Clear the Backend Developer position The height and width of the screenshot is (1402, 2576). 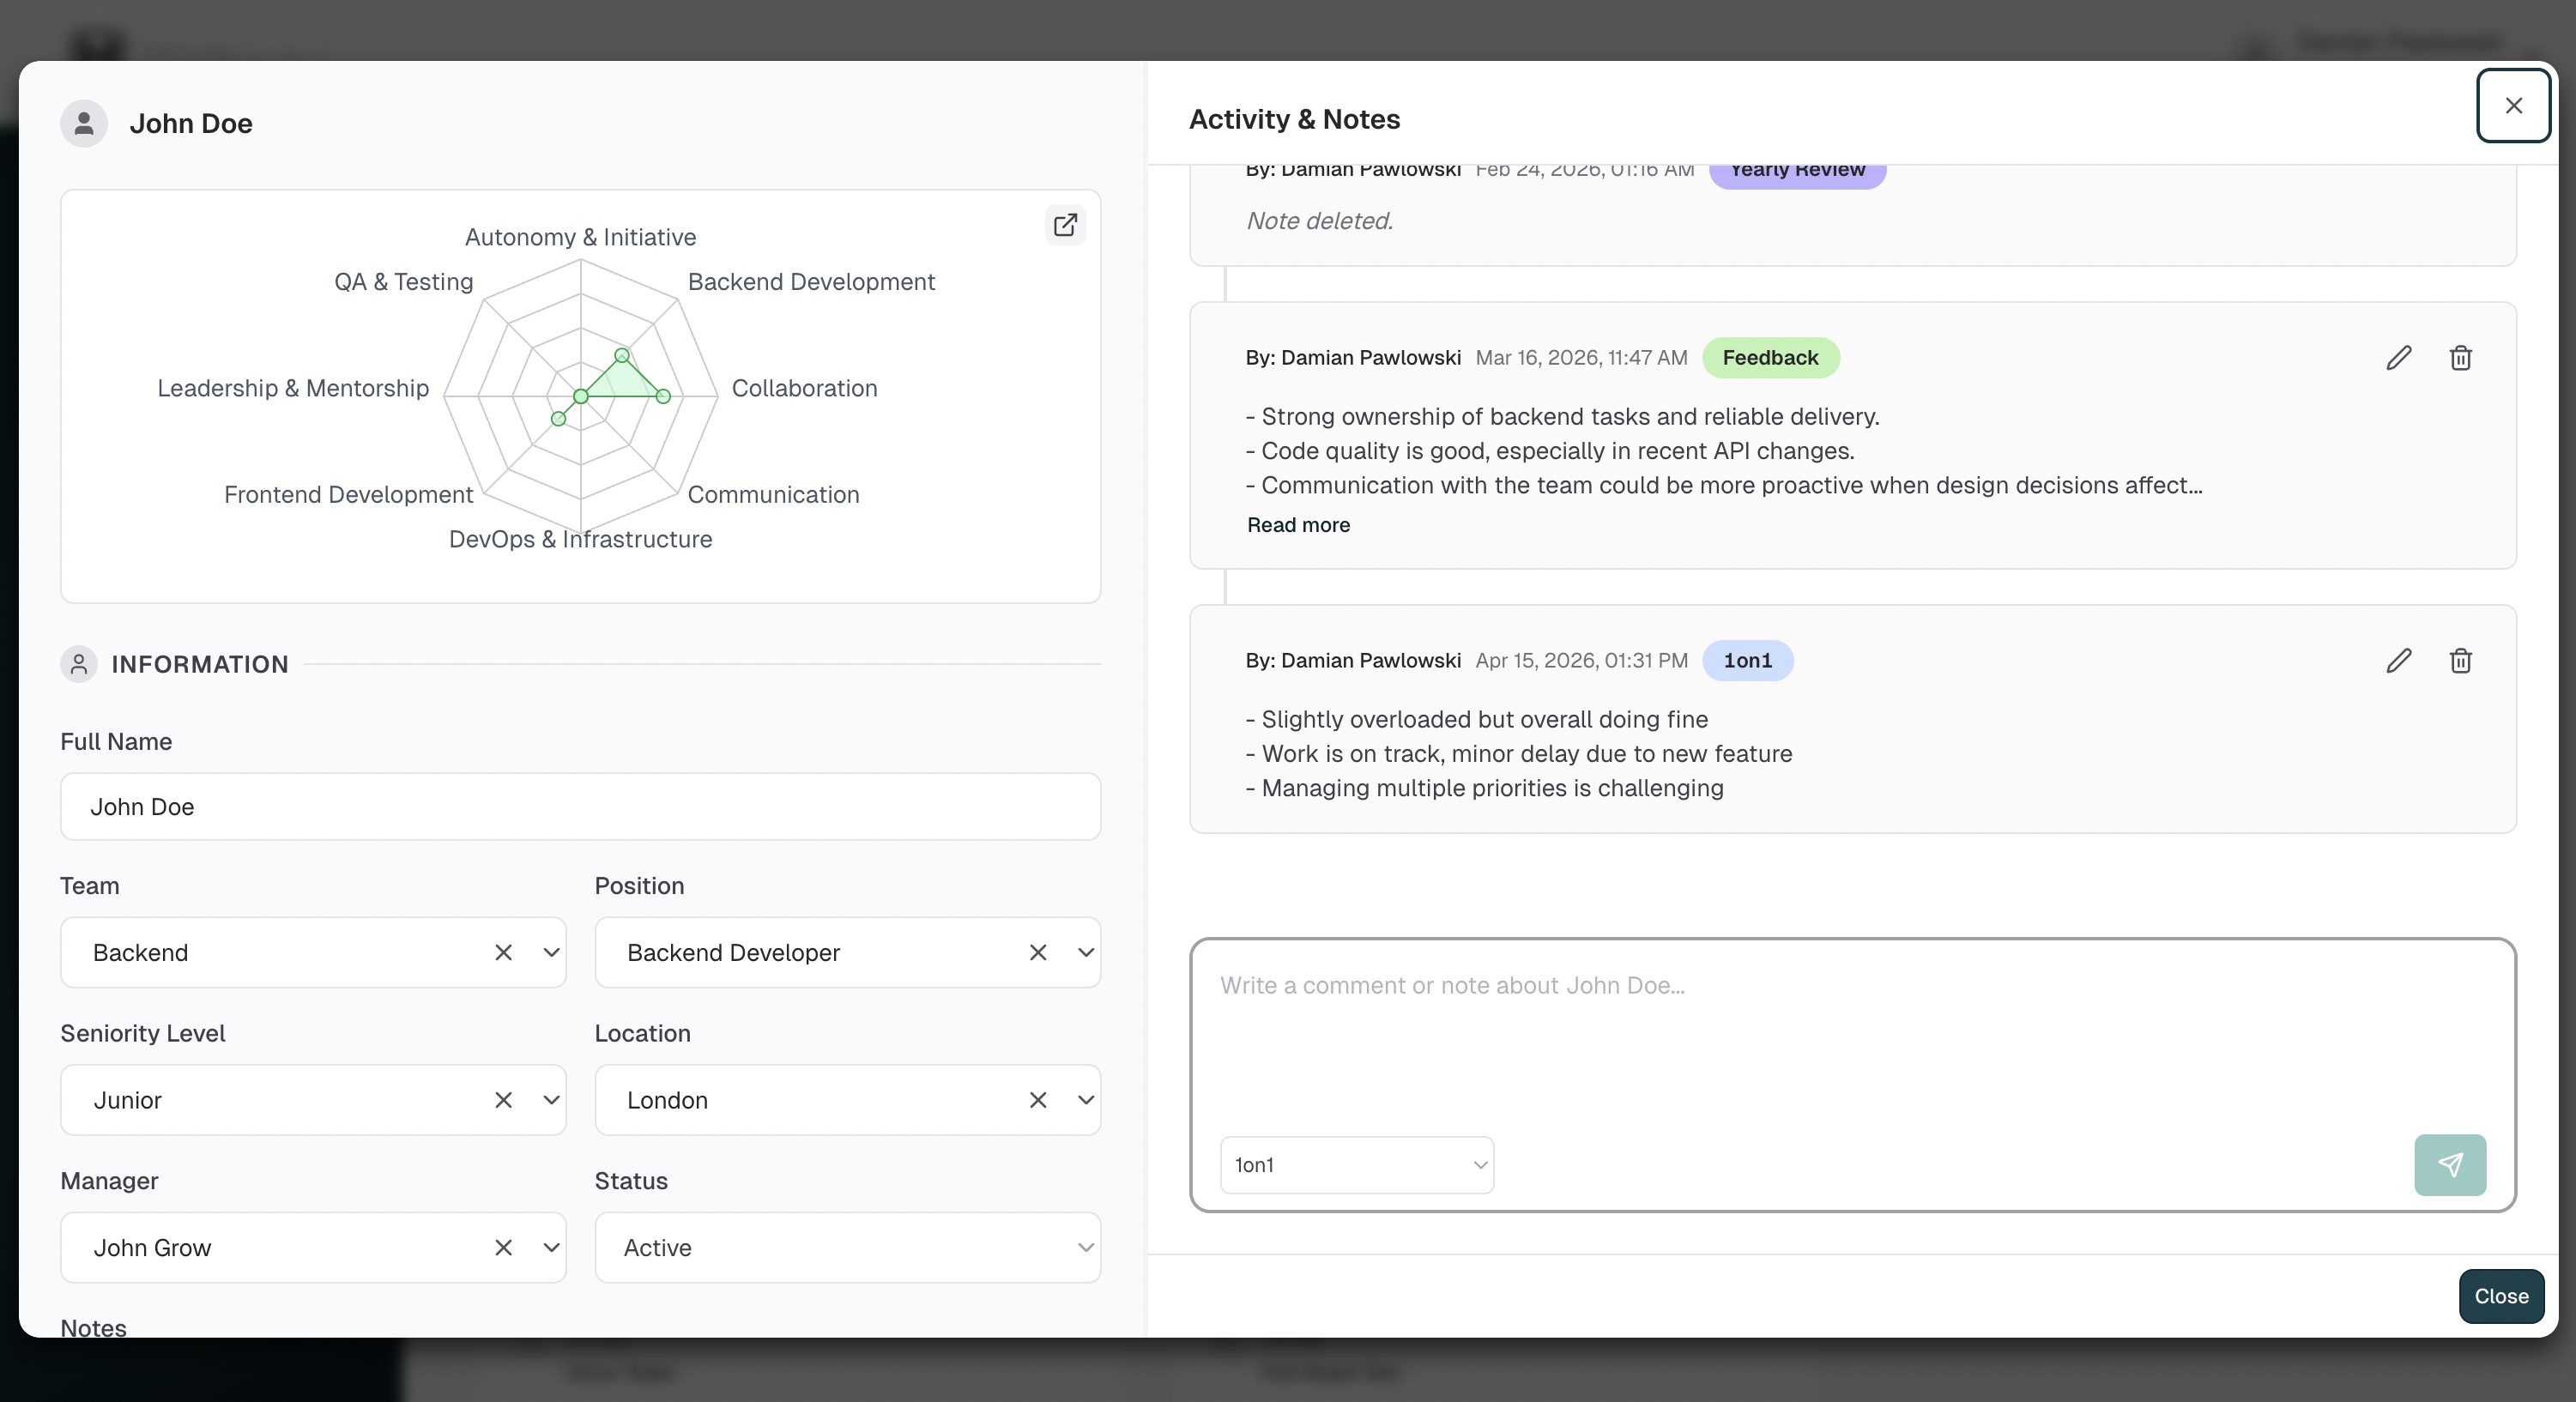coord(1038,952)
